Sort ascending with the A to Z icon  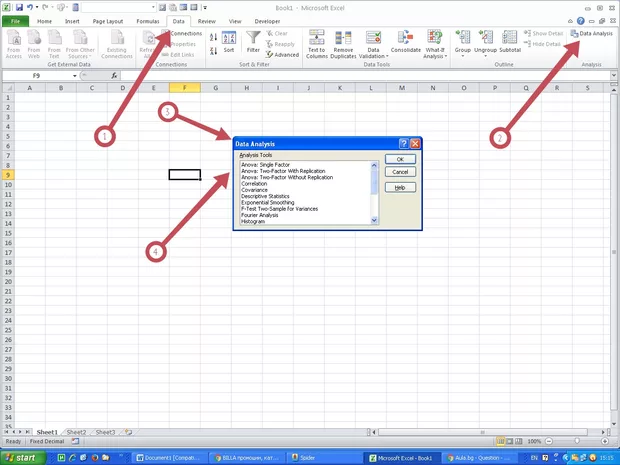coord(213,38)
